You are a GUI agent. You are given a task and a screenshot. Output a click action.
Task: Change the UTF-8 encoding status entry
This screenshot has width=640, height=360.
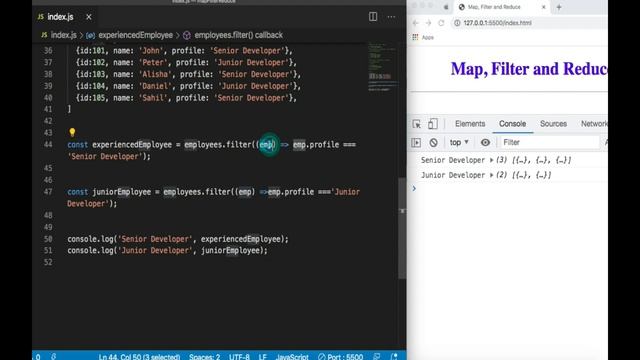pyautogui.click(x=239, y=356)
